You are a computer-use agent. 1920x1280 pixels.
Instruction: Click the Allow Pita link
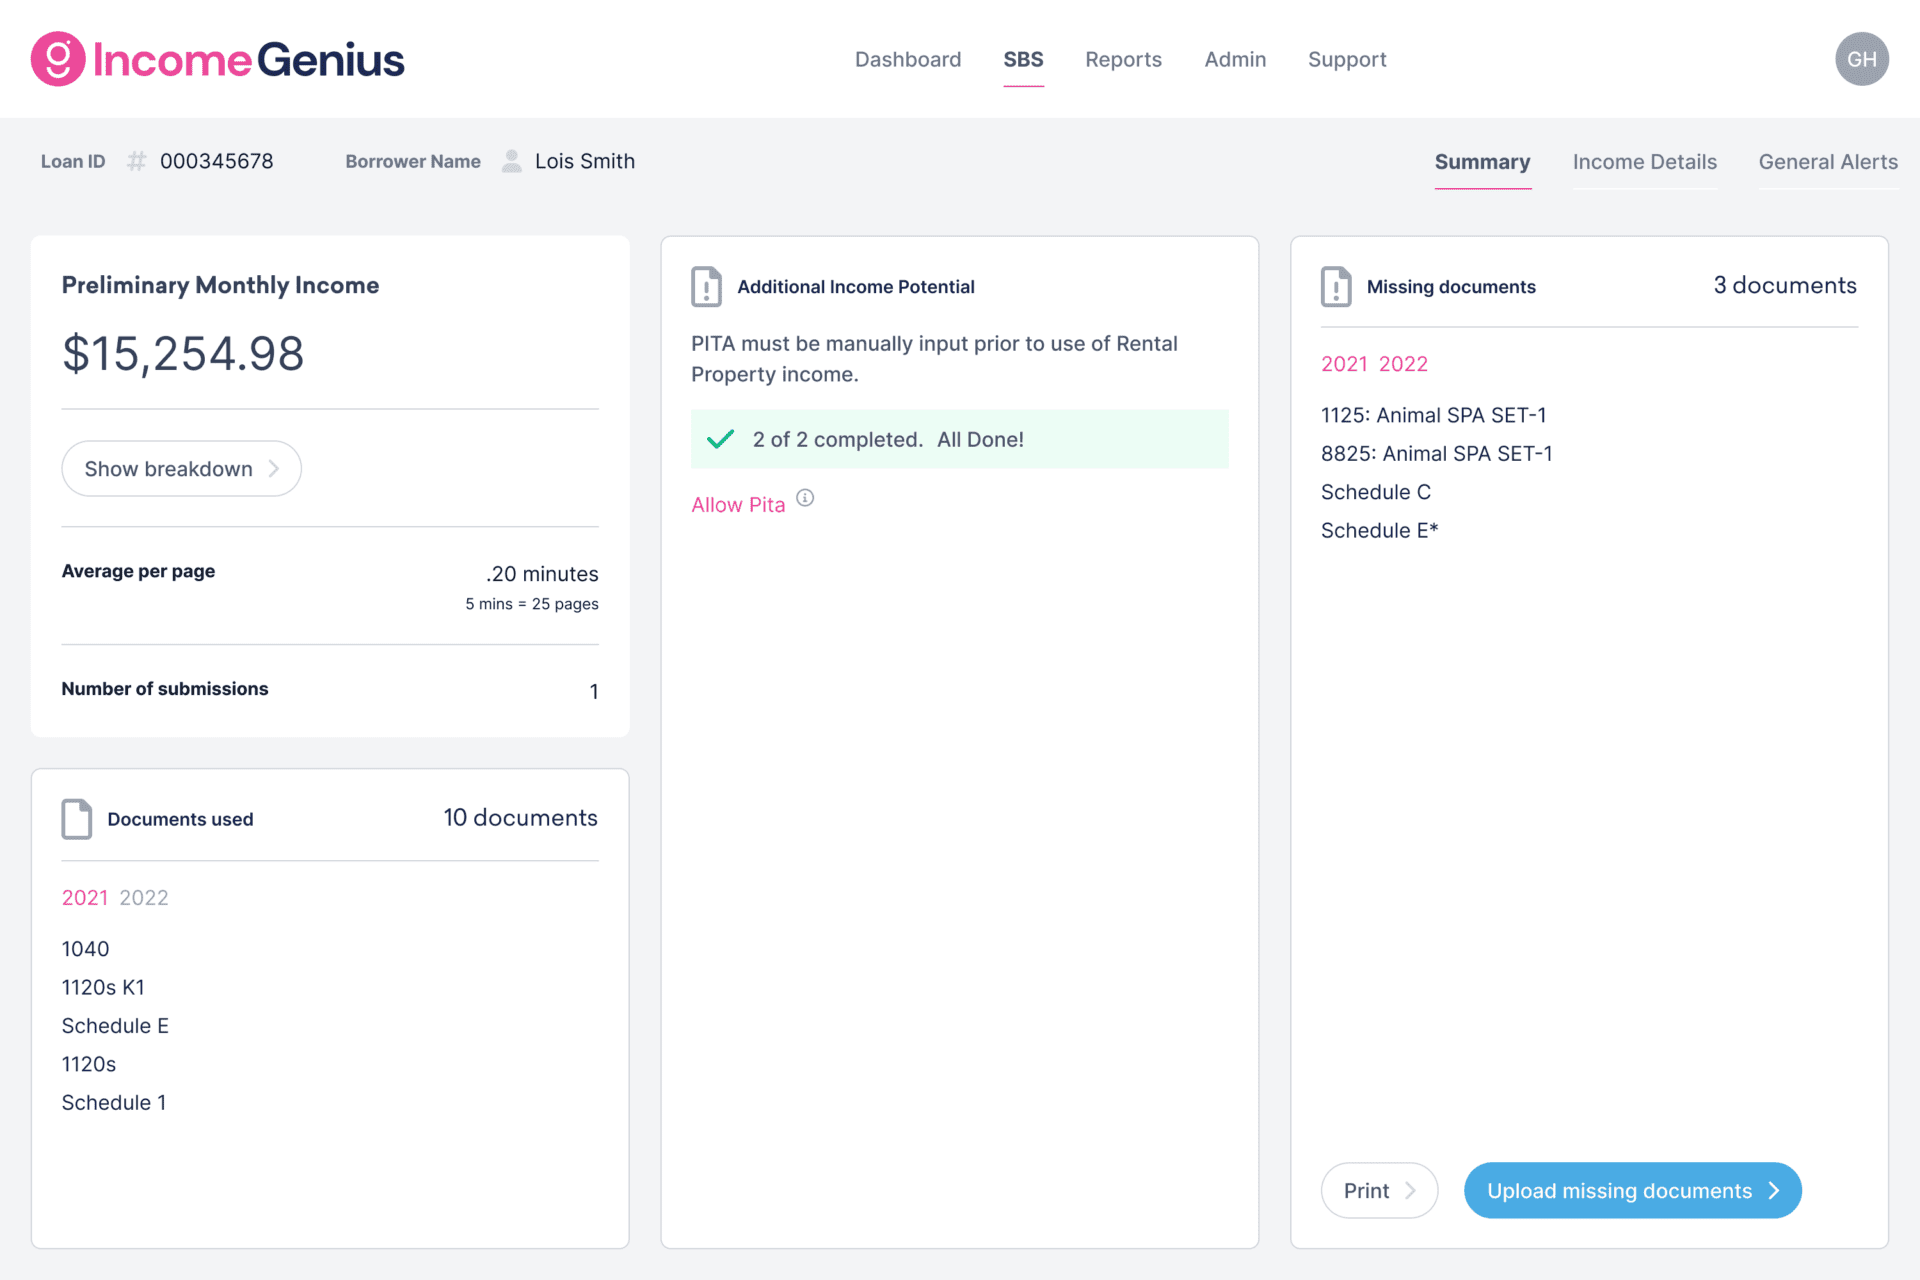(x=738, y=505)
